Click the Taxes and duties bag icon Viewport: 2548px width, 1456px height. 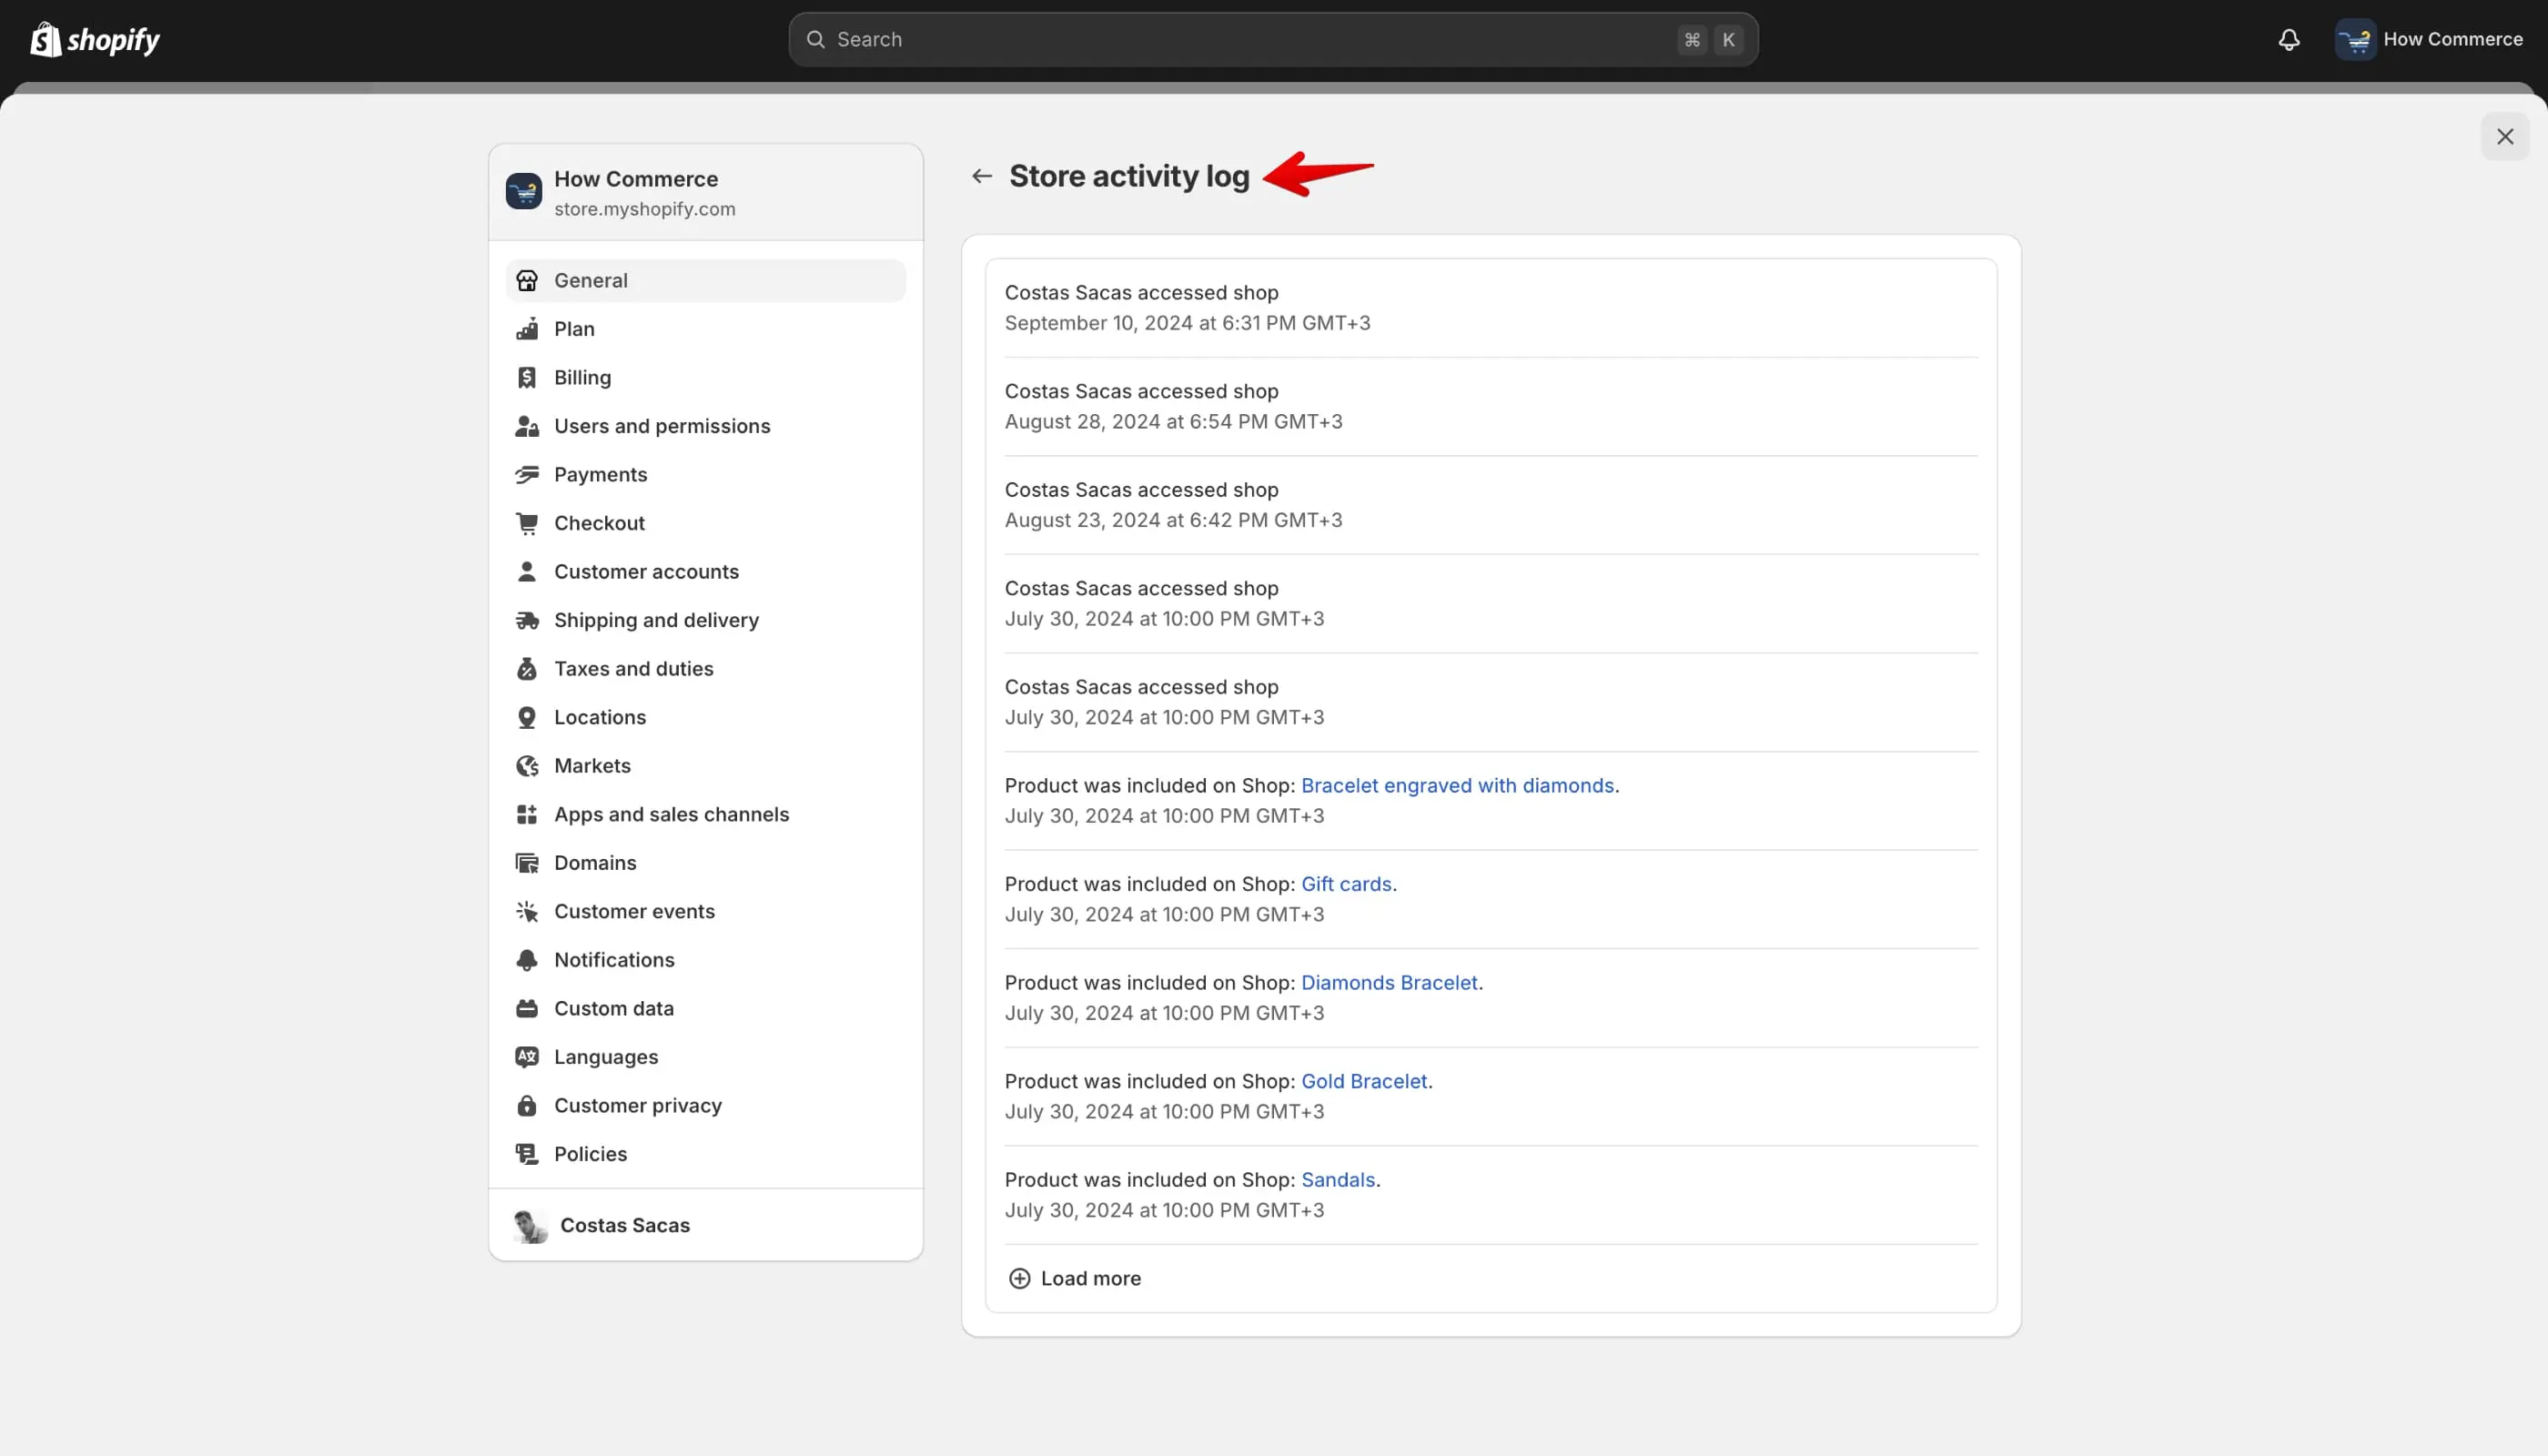[527, 669]
